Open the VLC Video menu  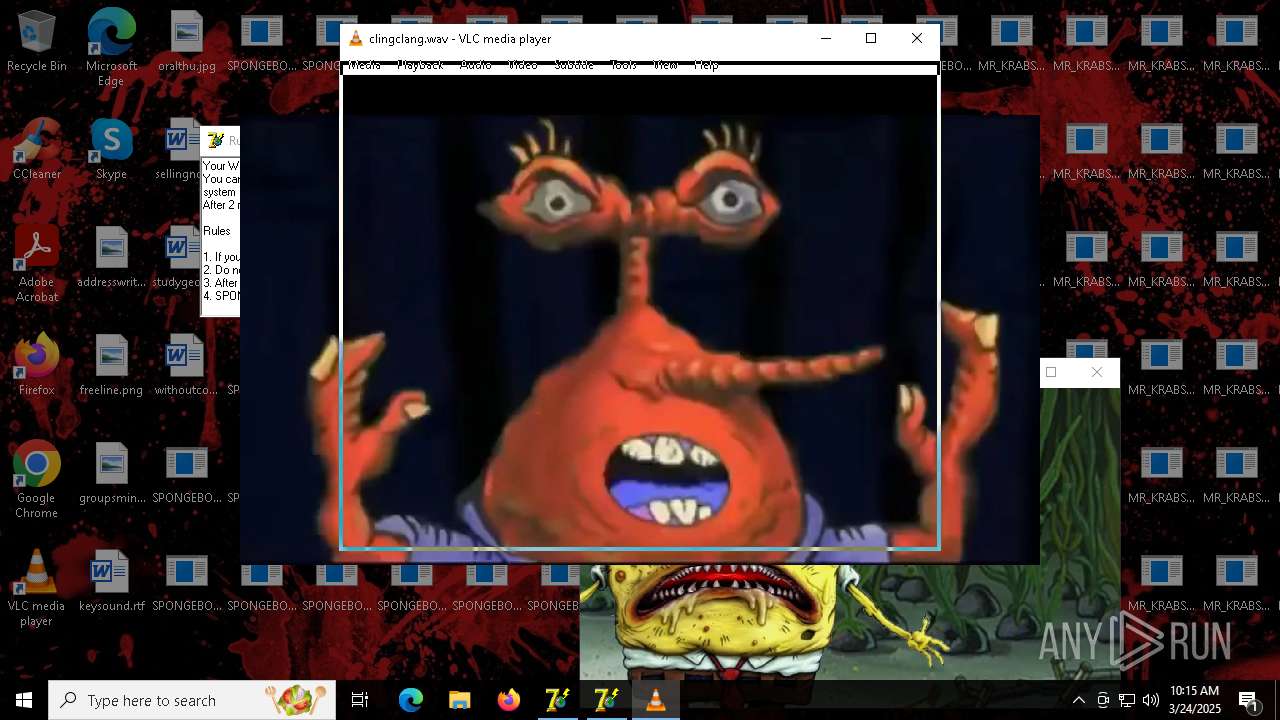point(523,65)
